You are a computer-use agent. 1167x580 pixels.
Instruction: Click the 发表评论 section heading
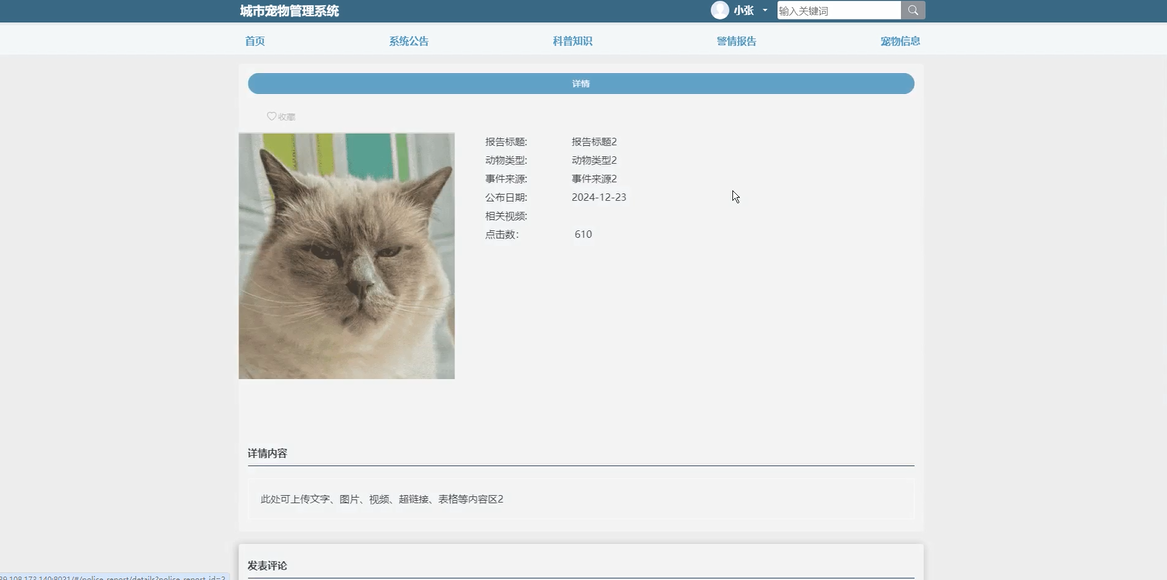click(267, 566)
